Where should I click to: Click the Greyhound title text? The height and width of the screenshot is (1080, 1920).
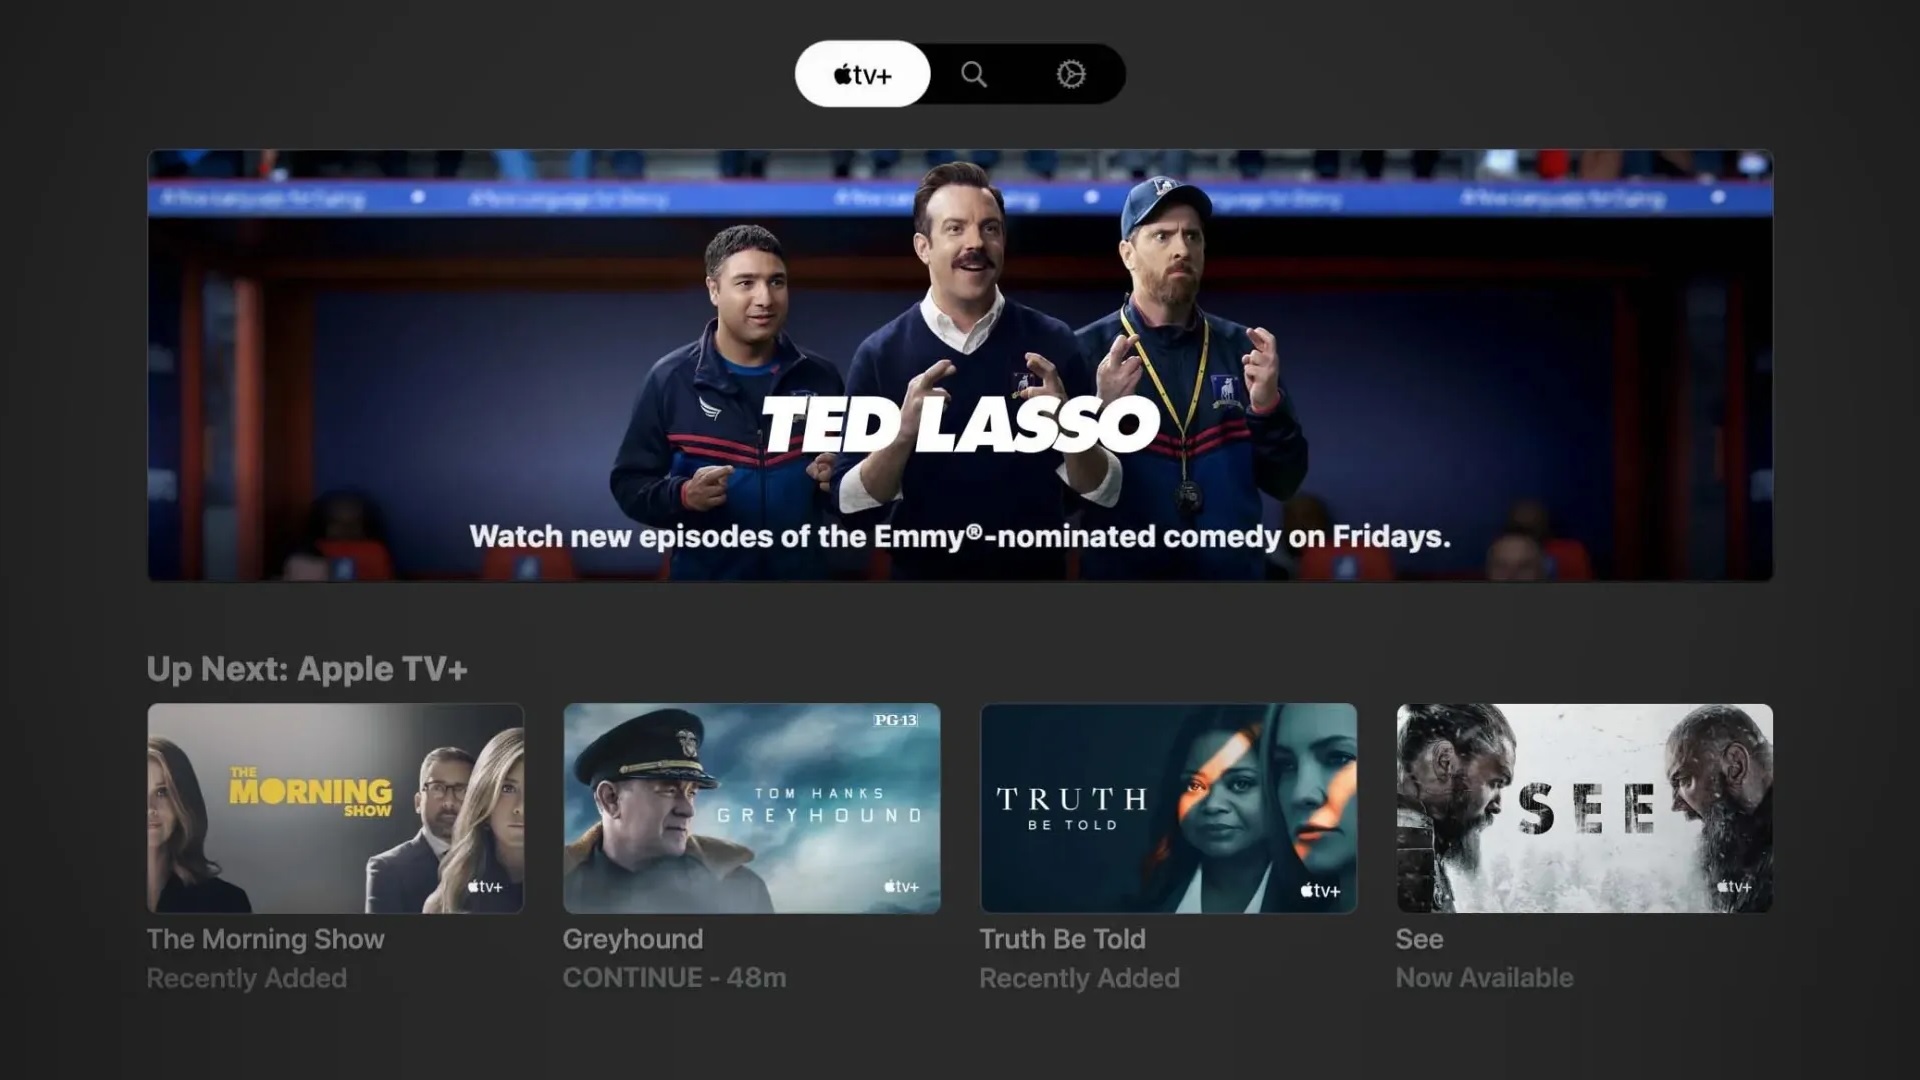[x=633, y=939]
